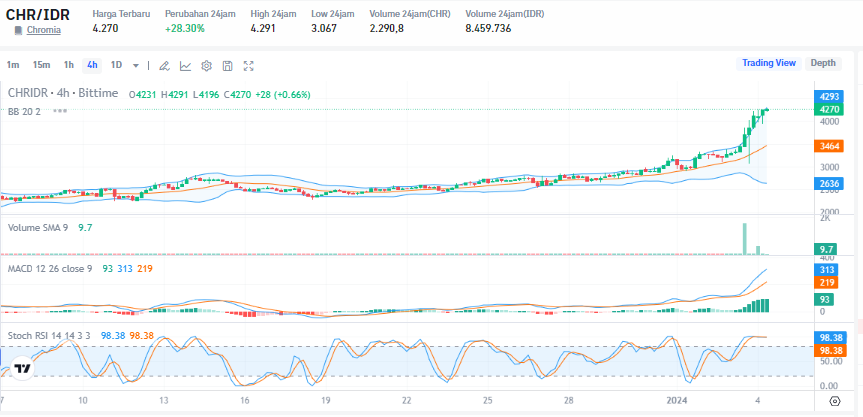Click the Low 24jam 3.067 value

point(324,29)
